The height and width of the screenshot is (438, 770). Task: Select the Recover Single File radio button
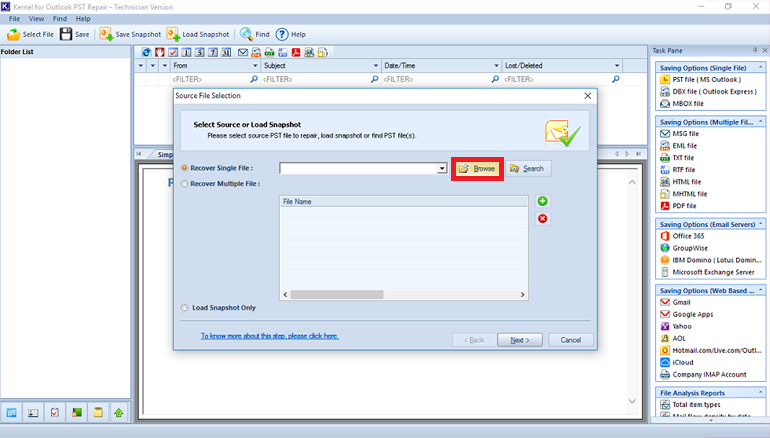184,169
